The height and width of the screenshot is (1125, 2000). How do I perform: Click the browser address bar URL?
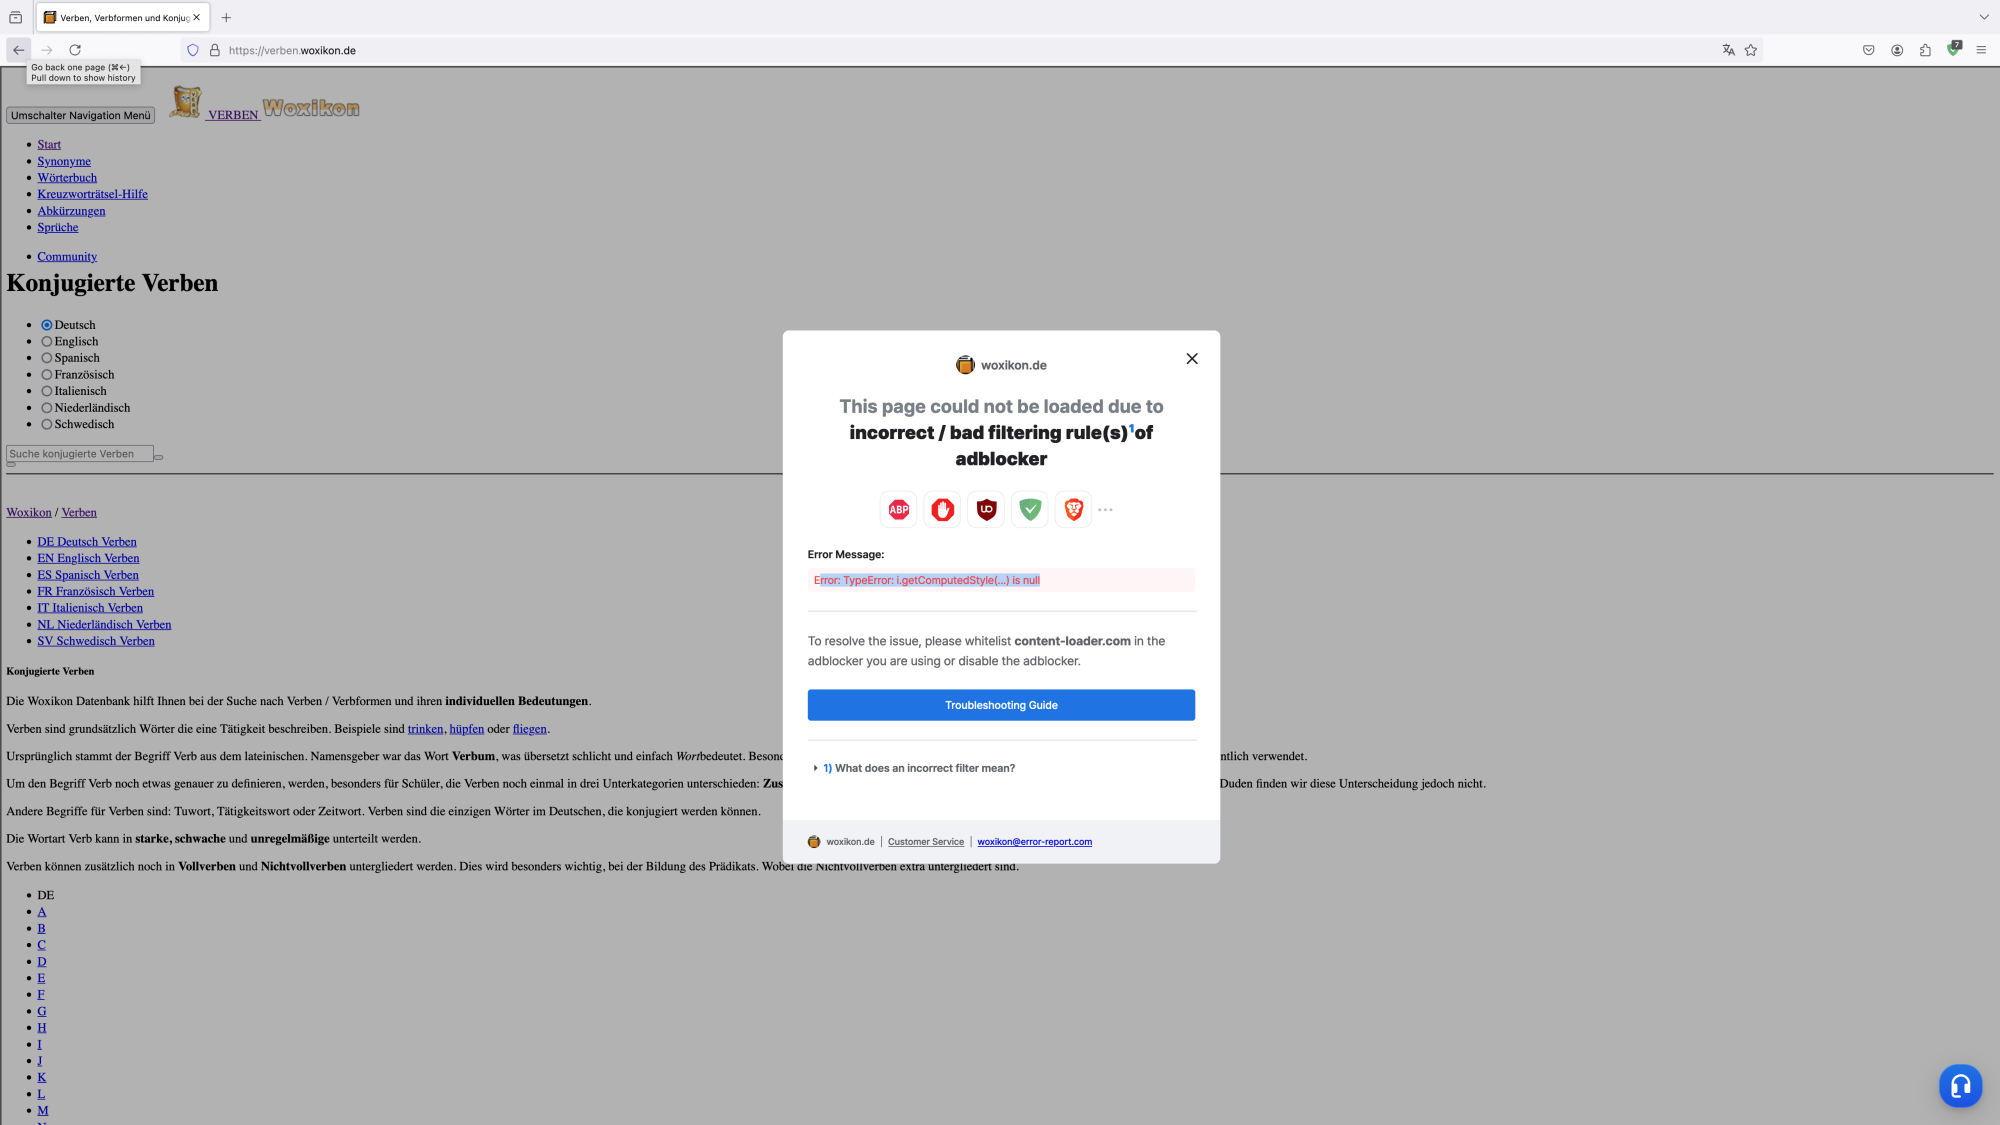pos(292,50)
